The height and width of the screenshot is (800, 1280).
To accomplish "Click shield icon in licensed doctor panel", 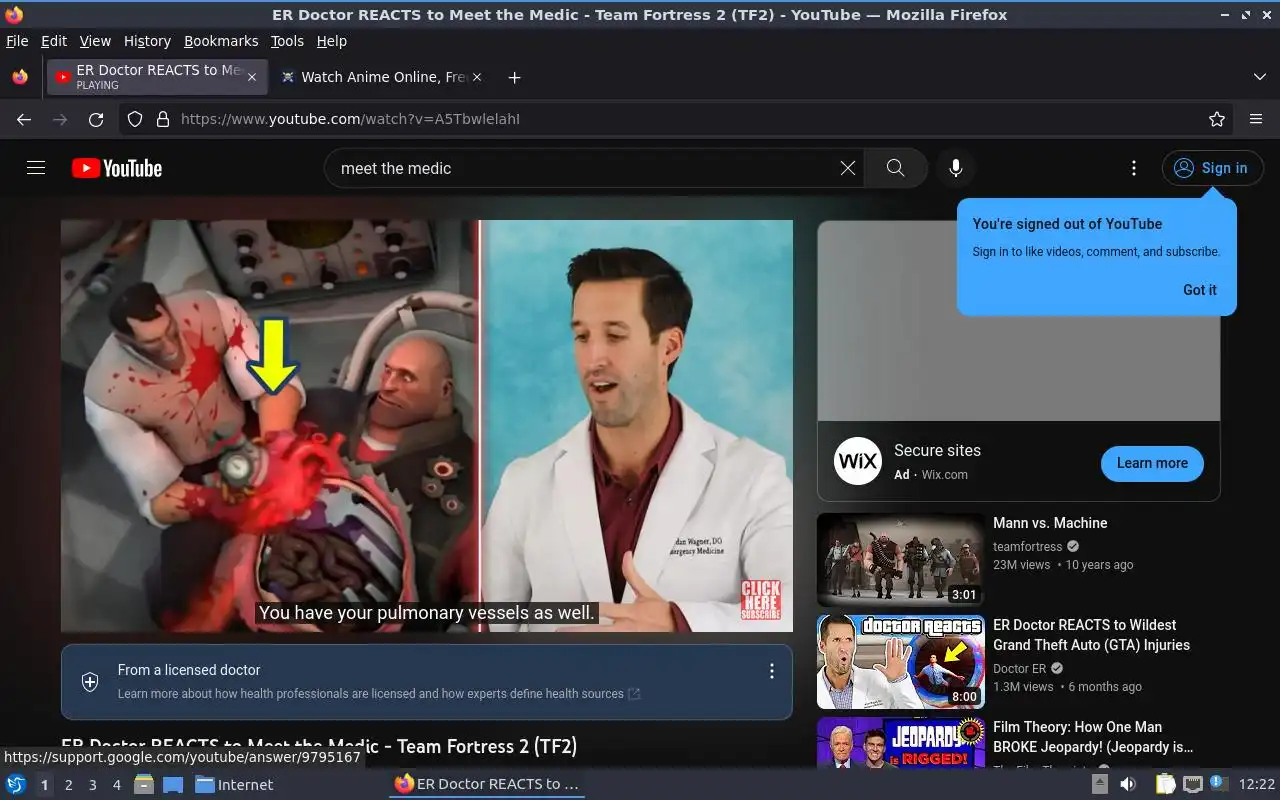I will click(90, 682).
